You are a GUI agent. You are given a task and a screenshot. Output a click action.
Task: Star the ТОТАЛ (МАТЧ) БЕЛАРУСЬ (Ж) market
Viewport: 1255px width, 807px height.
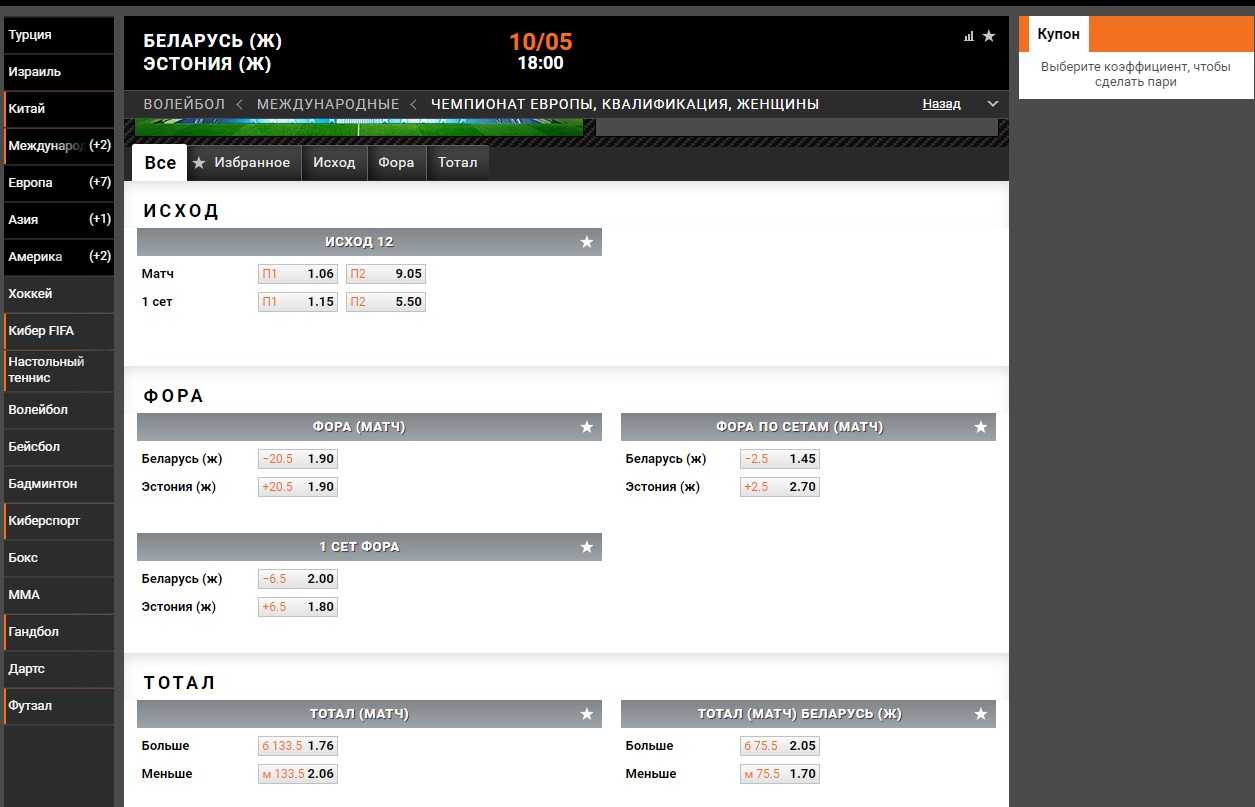click(981, 714)
